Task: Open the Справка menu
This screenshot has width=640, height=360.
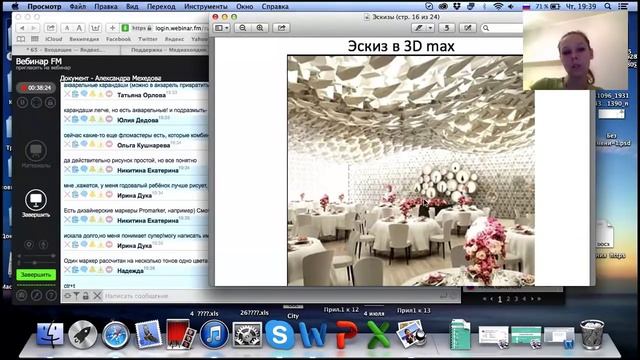Action: click(275, 7)
